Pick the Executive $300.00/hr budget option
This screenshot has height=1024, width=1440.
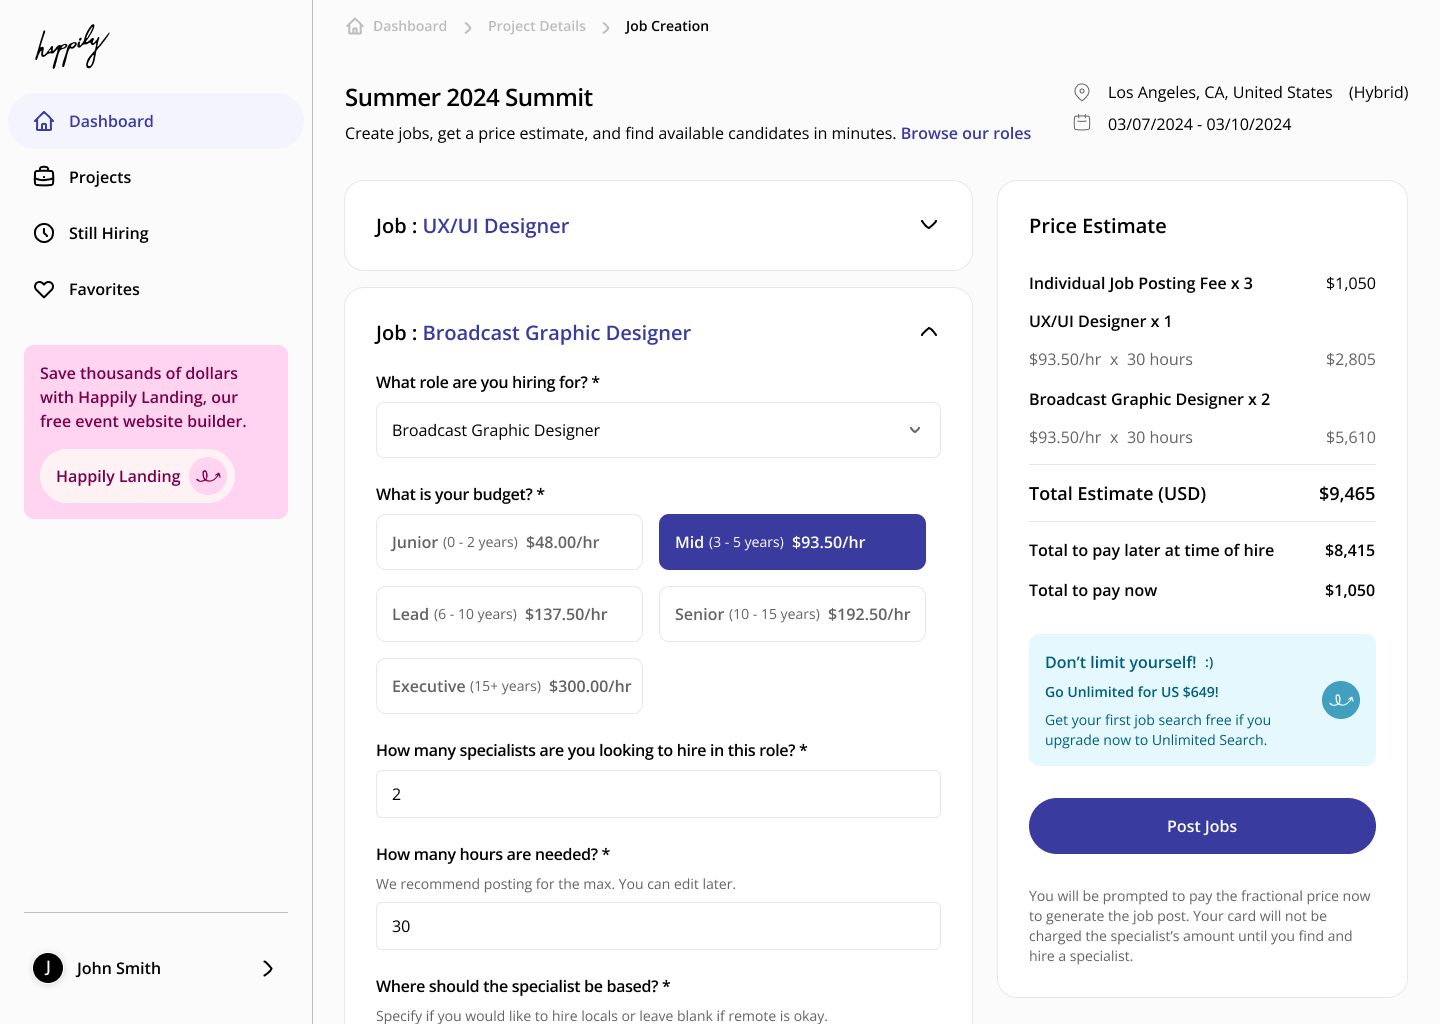point(509,686)
